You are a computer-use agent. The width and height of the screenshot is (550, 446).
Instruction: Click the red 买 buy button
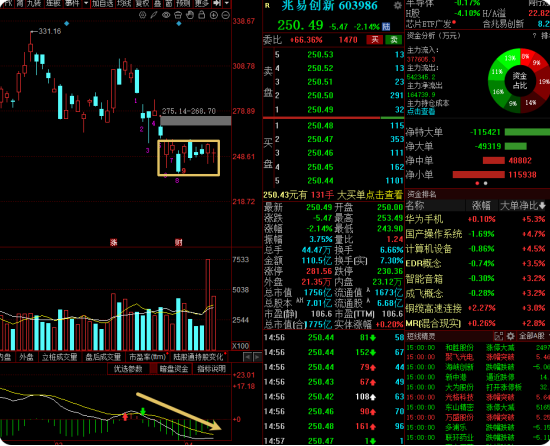click(375, 40)
